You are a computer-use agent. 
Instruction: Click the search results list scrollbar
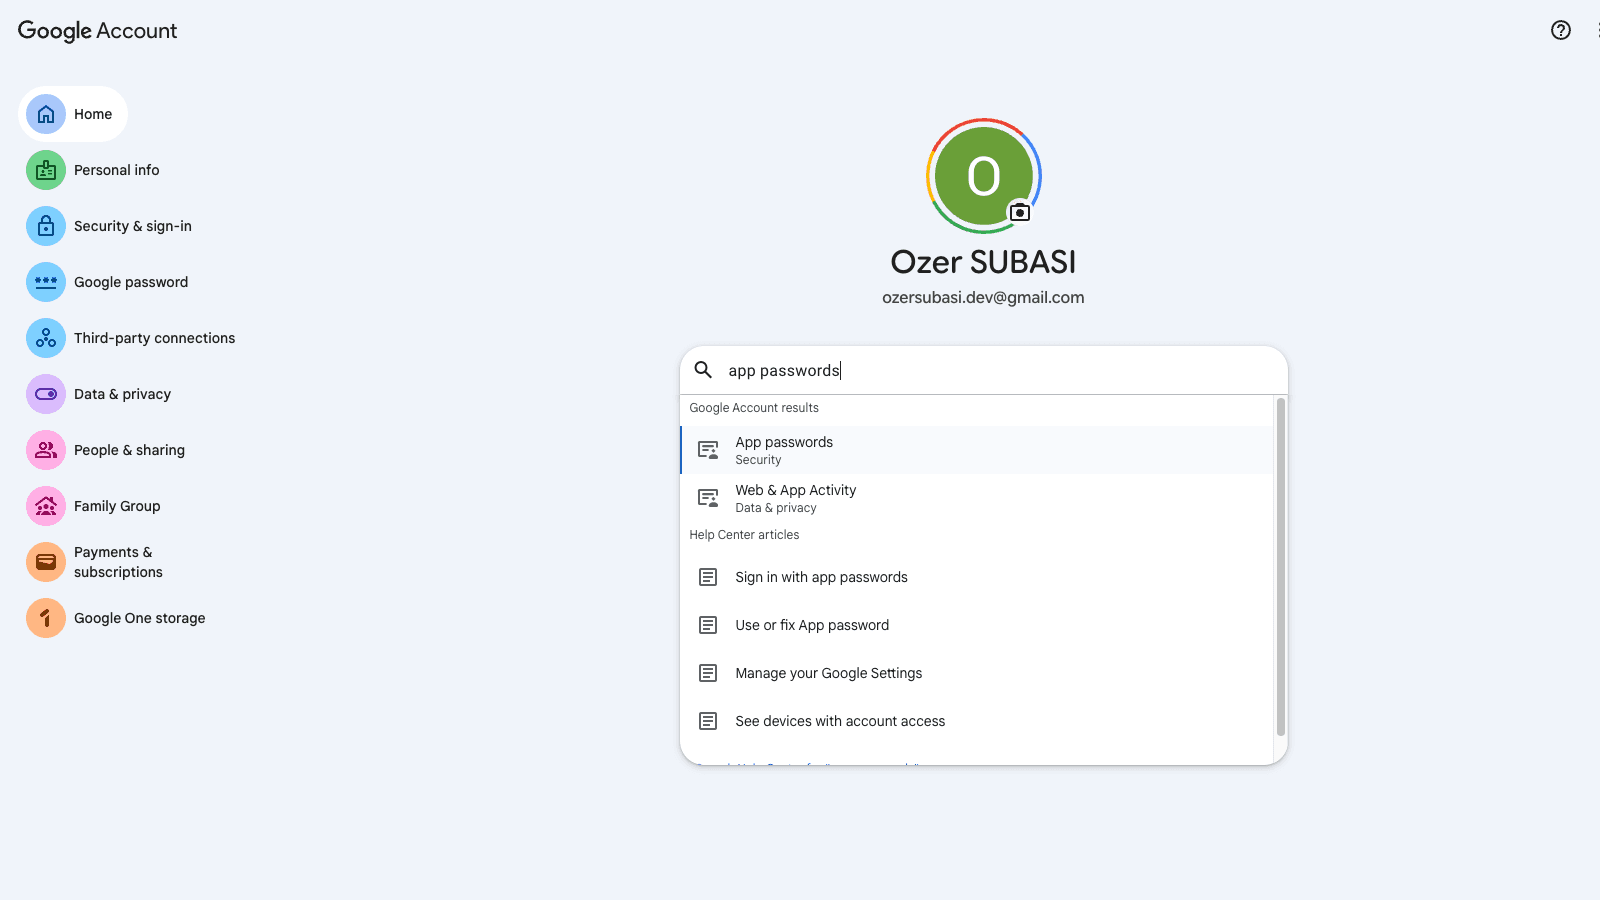(1280, 566)
